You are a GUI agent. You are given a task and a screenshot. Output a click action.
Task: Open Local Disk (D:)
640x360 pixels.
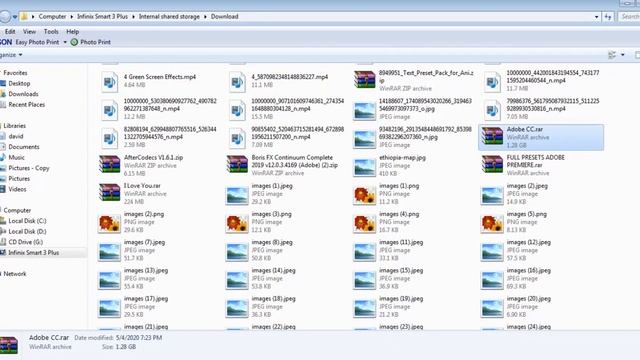click(x=27, y=231)
